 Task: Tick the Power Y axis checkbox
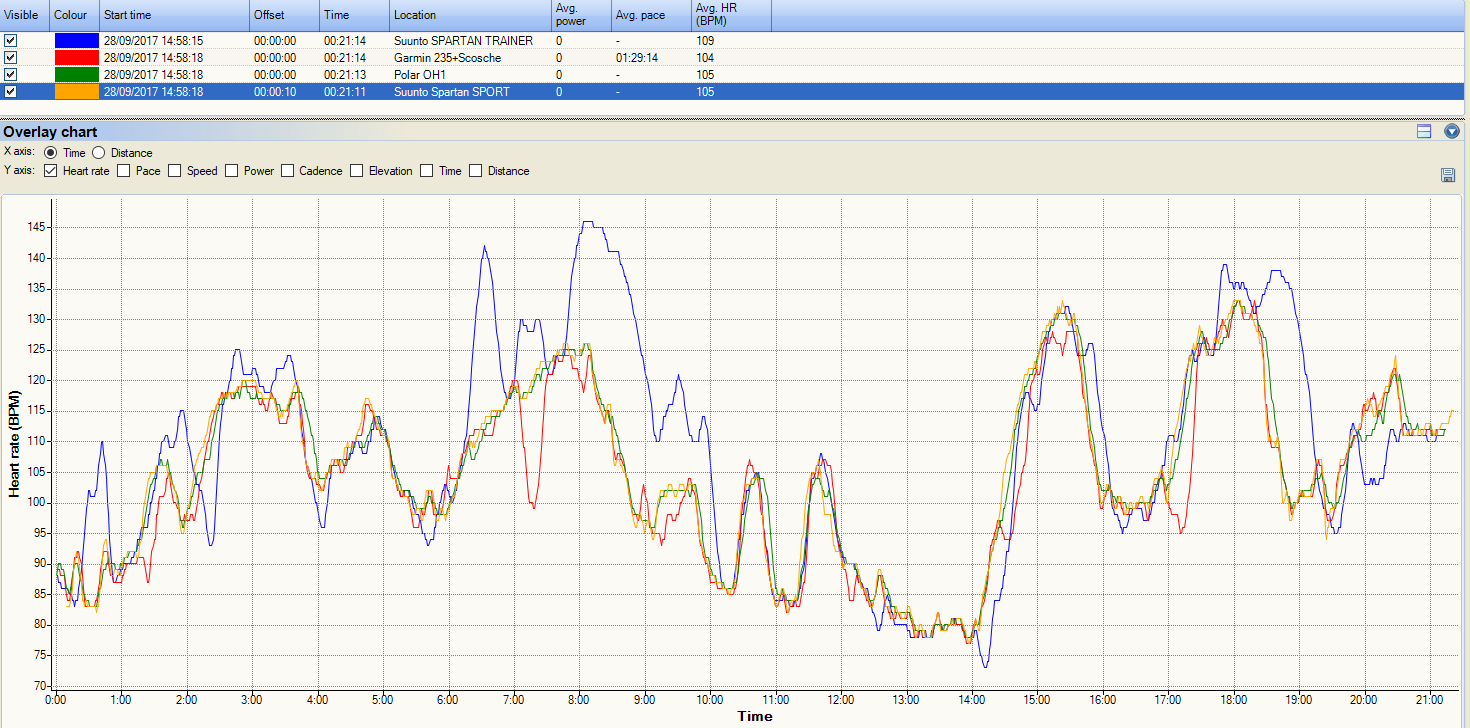232,171
